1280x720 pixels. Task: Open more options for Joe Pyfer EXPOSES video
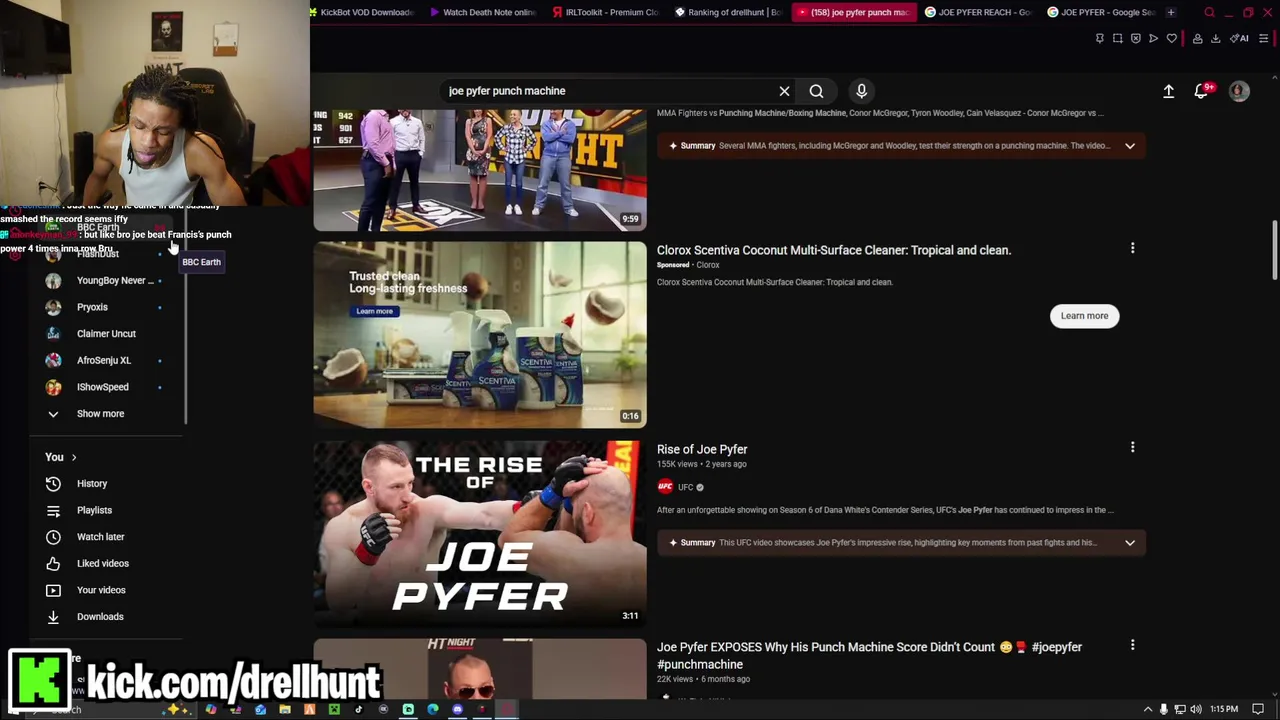1132,645
